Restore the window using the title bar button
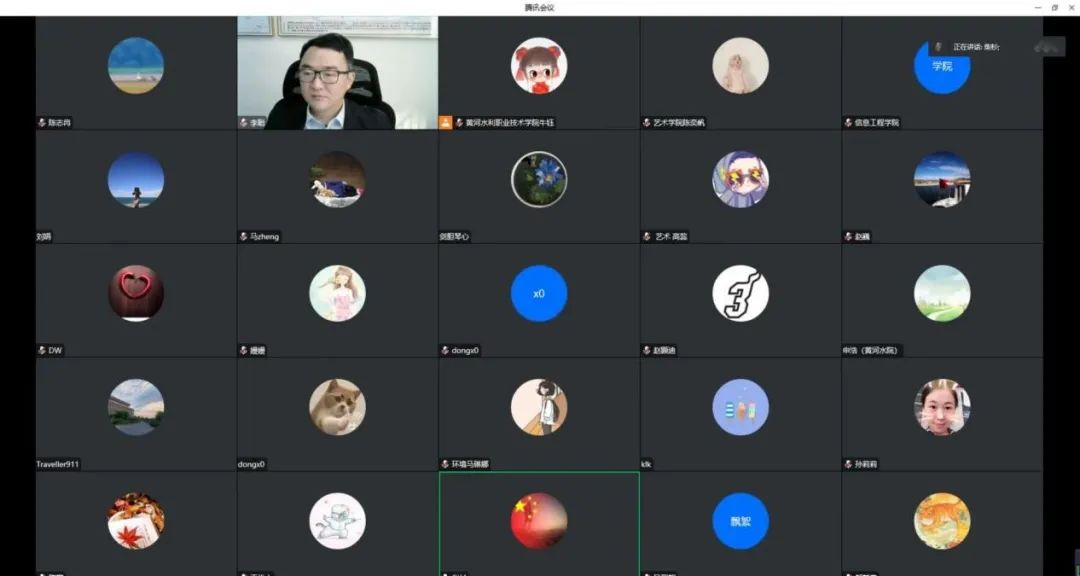This screenshot has width=1080, height=576. 1054,7
